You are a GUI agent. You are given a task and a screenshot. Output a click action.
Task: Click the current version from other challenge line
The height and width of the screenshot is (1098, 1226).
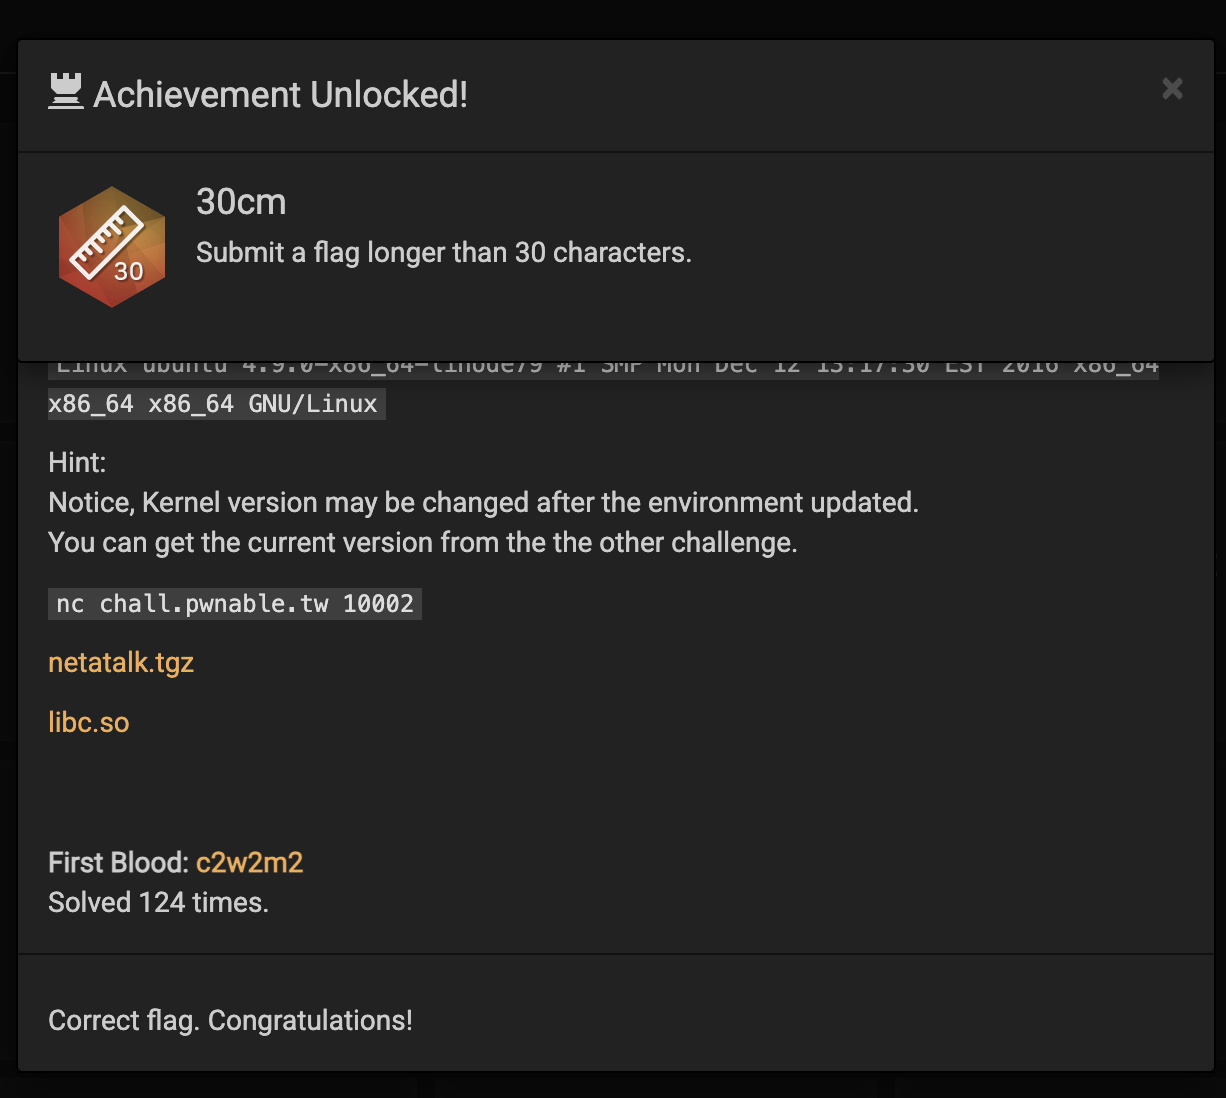coord(423,542)
